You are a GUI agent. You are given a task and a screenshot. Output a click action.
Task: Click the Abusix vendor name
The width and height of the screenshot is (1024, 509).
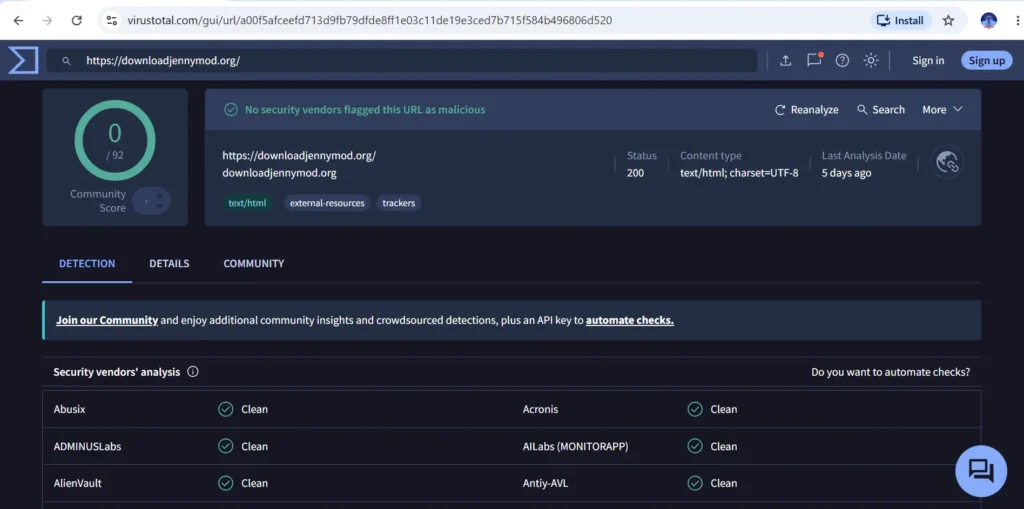point(69,409)
